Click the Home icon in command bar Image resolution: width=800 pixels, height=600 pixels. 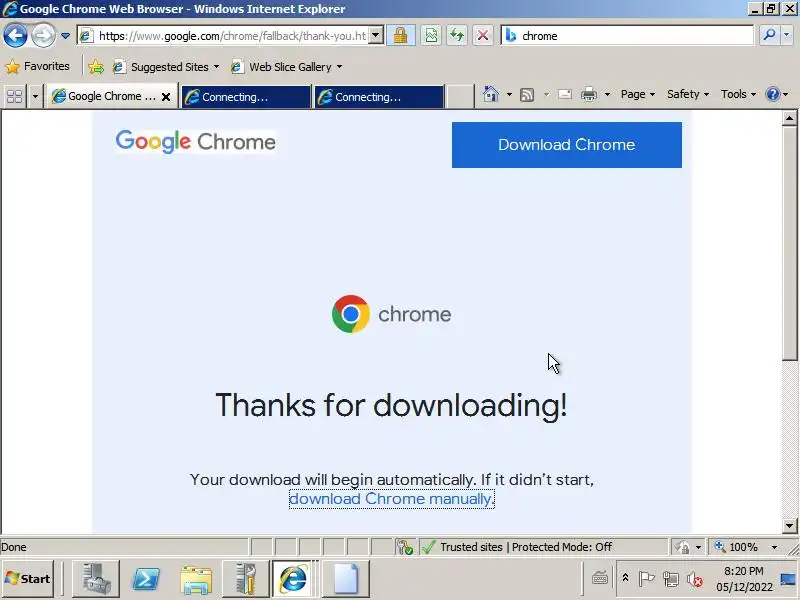pos(491,94)
